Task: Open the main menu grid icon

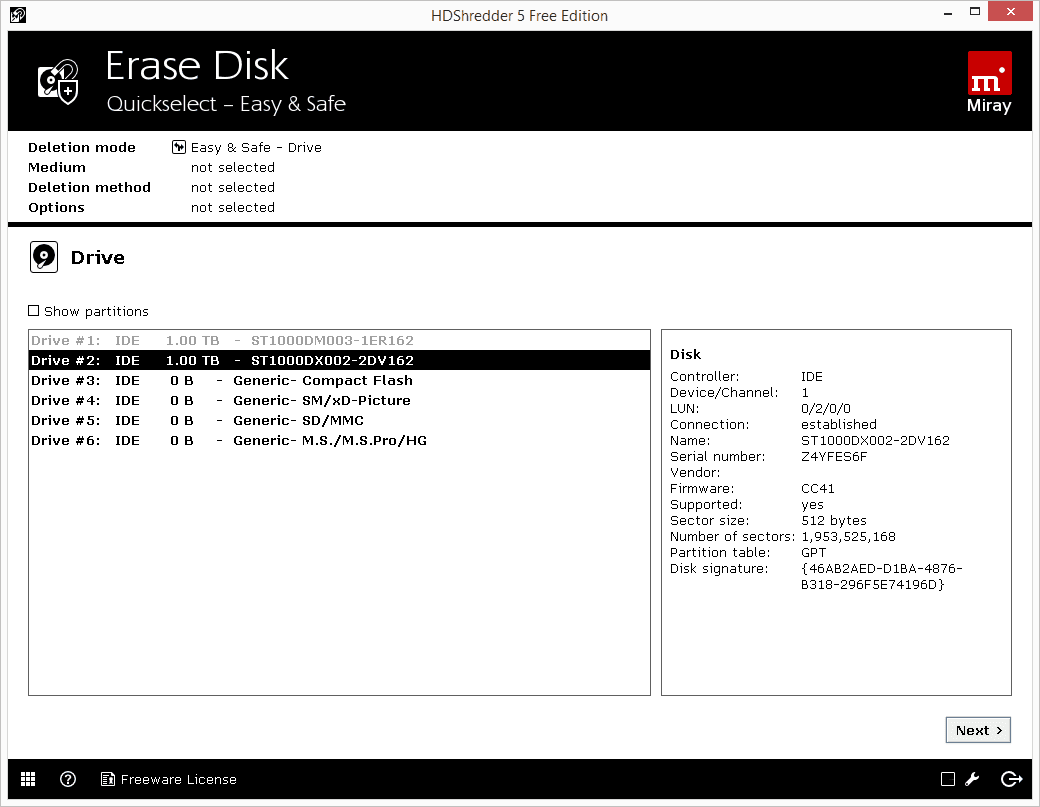Action: pyautogui.click(x=28, y=779)
